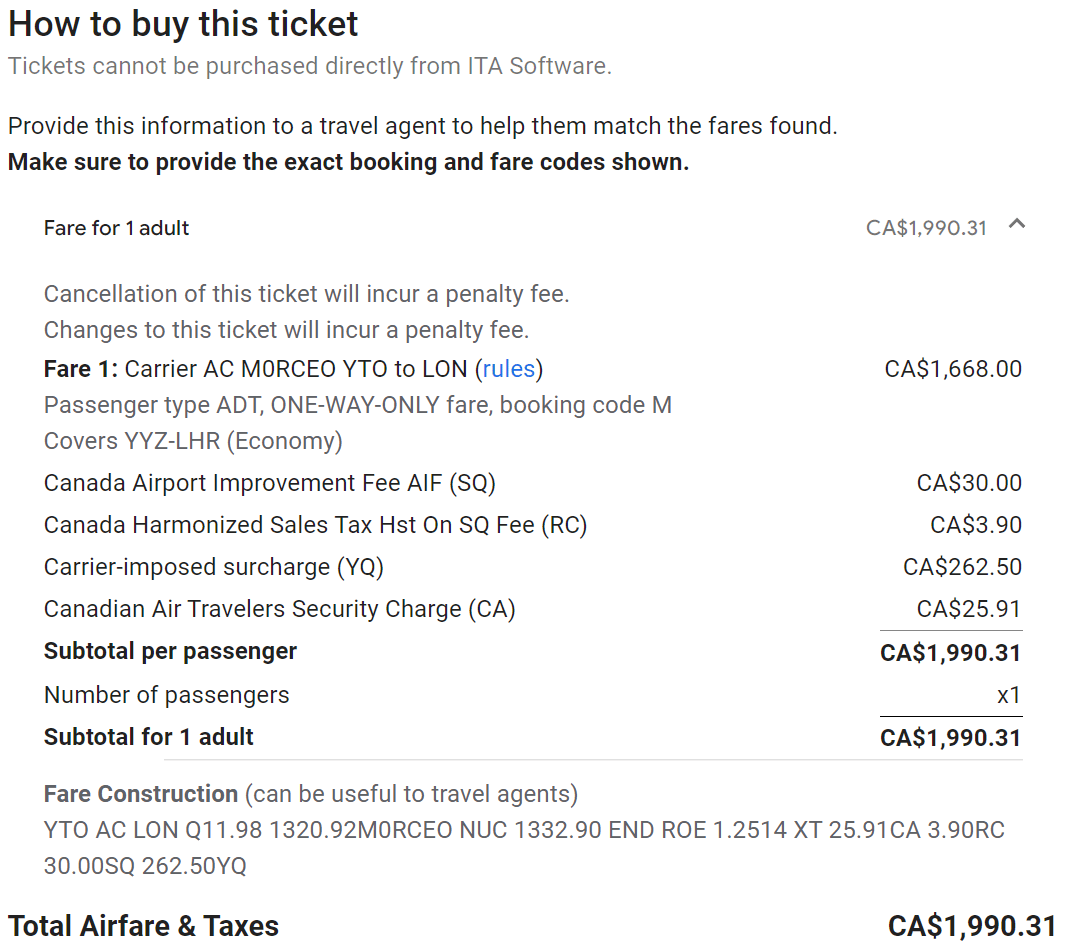The image size is (1066, 948).
Task: Click the Canadian Air Travelers Security Charge row
Action: point(279,609)
